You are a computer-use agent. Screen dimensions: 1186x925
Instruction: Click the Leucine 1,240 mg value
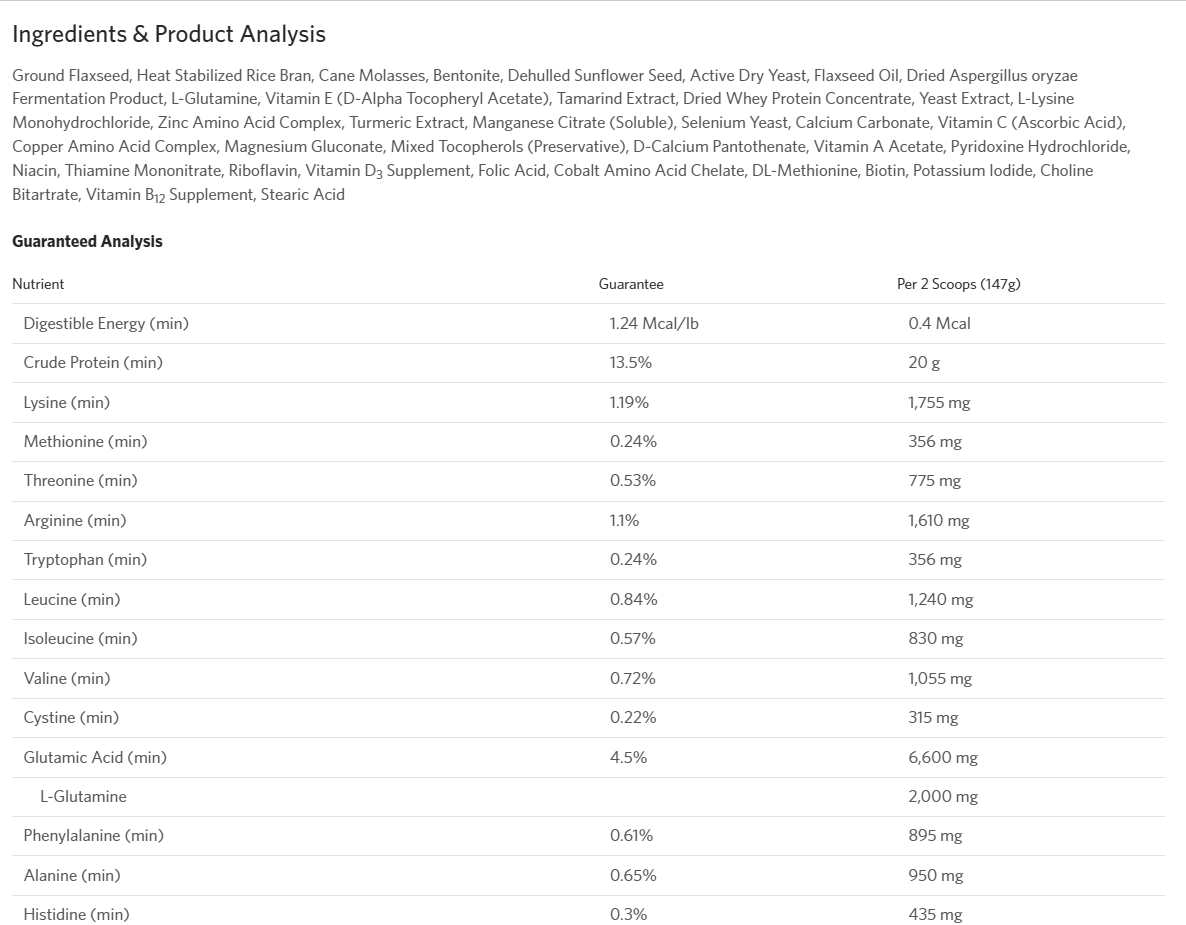940,600
